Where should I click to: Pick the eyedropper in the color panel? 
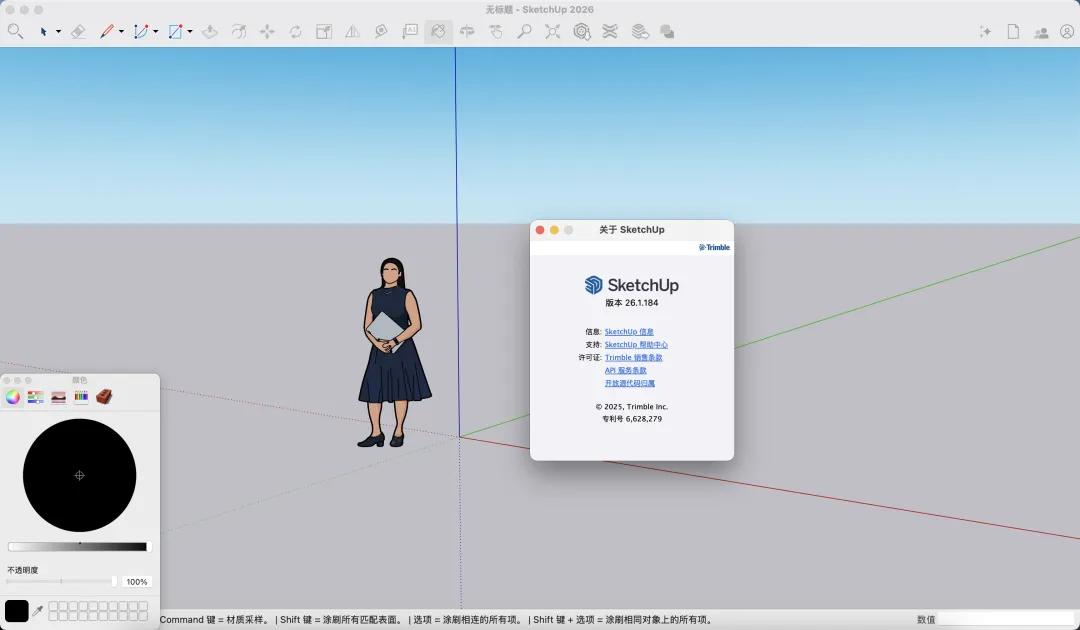point(38,611)
